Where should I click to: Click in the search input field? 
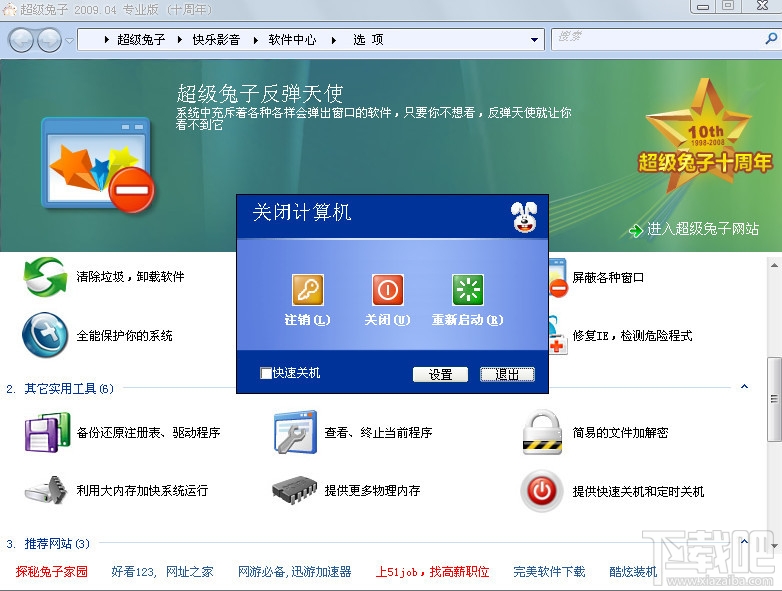(x=658, y=39)
